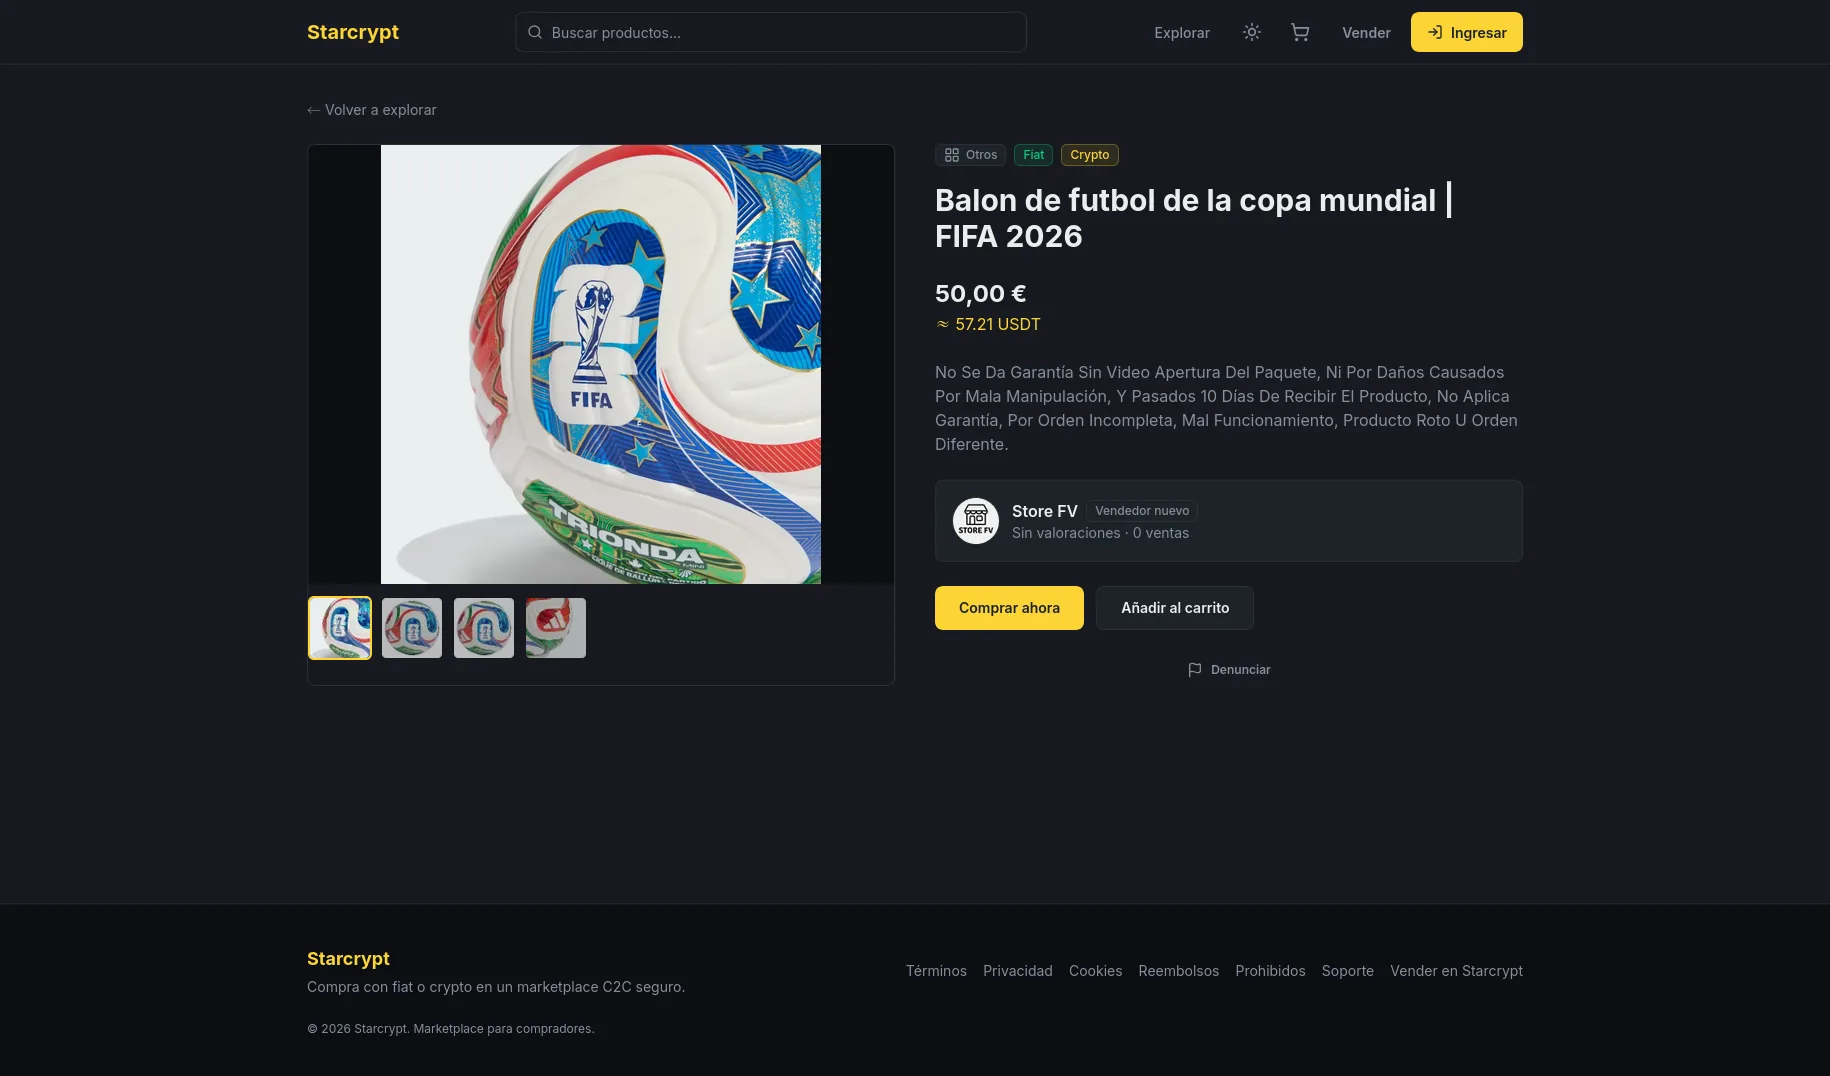Screen dimensions: 1830x1076
Task: Click the Comprar ahora button
Action: coord(1009,608)
